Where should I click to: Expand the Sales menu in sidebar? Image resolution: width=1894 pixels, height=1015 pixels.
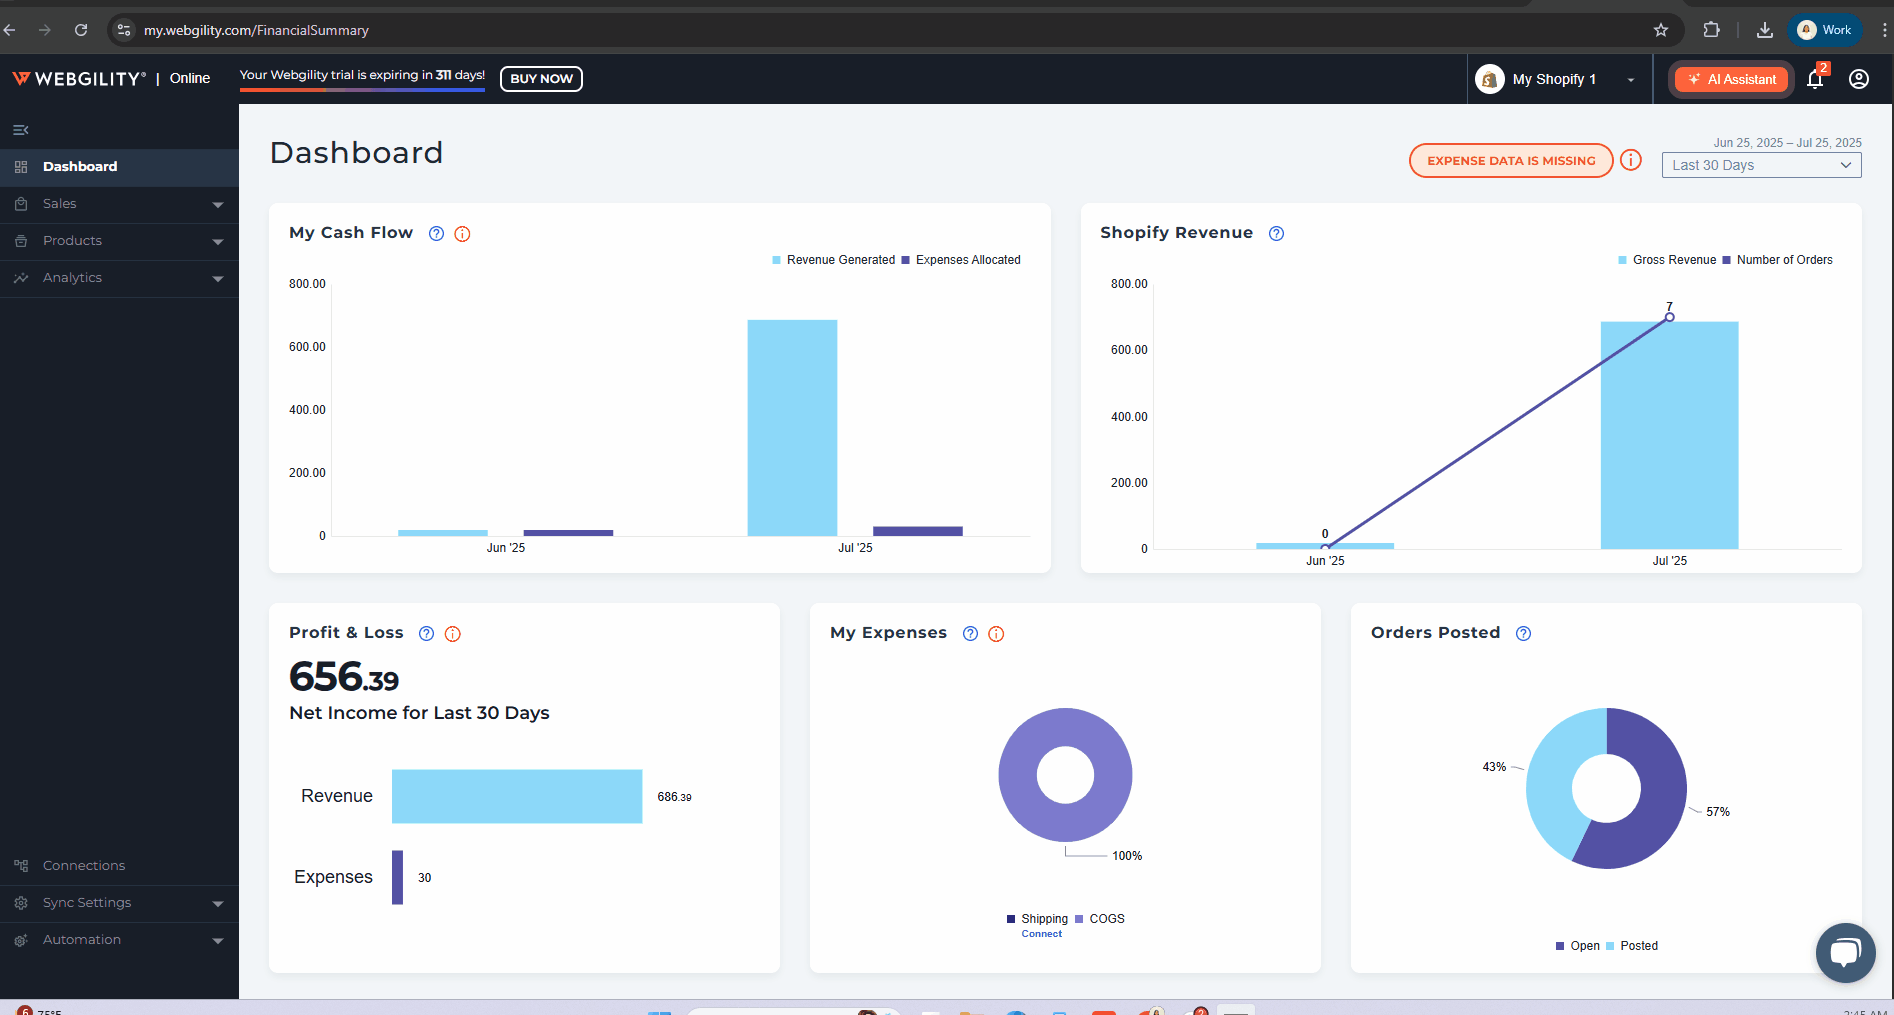click(119, 204)
